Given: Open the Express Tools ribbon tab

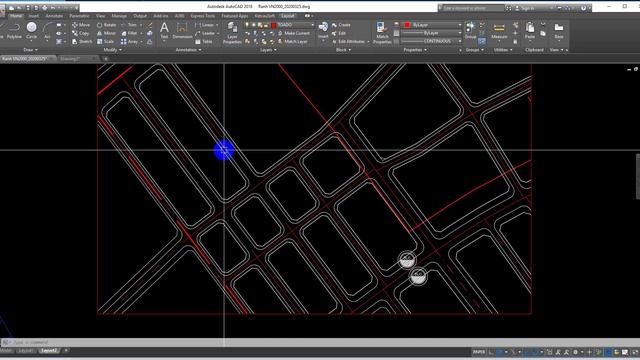Looking at the screenshot, I should point(202,16).
